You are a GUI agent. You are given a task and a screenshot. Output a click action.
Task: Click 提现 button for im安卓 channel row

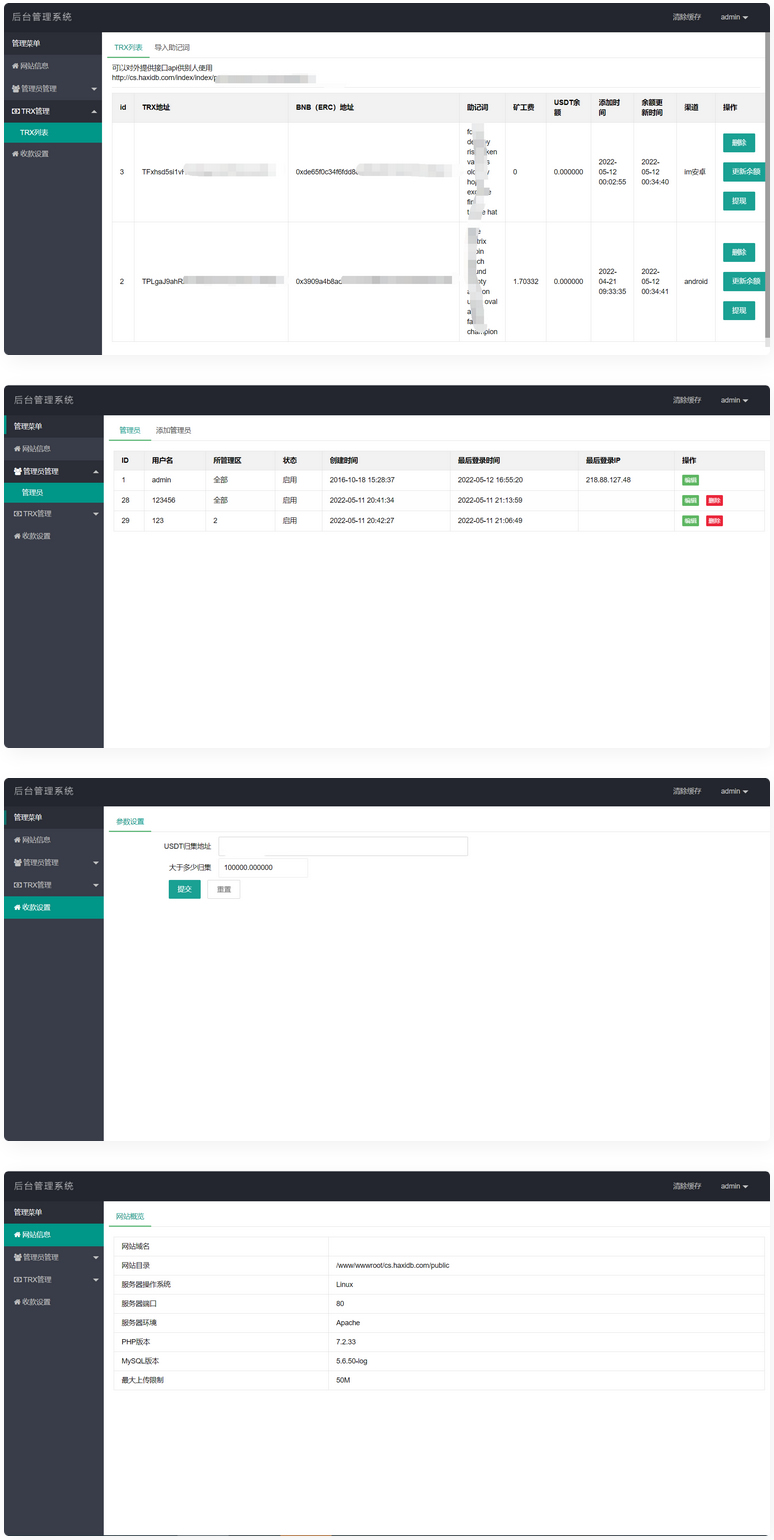(738, 201)
